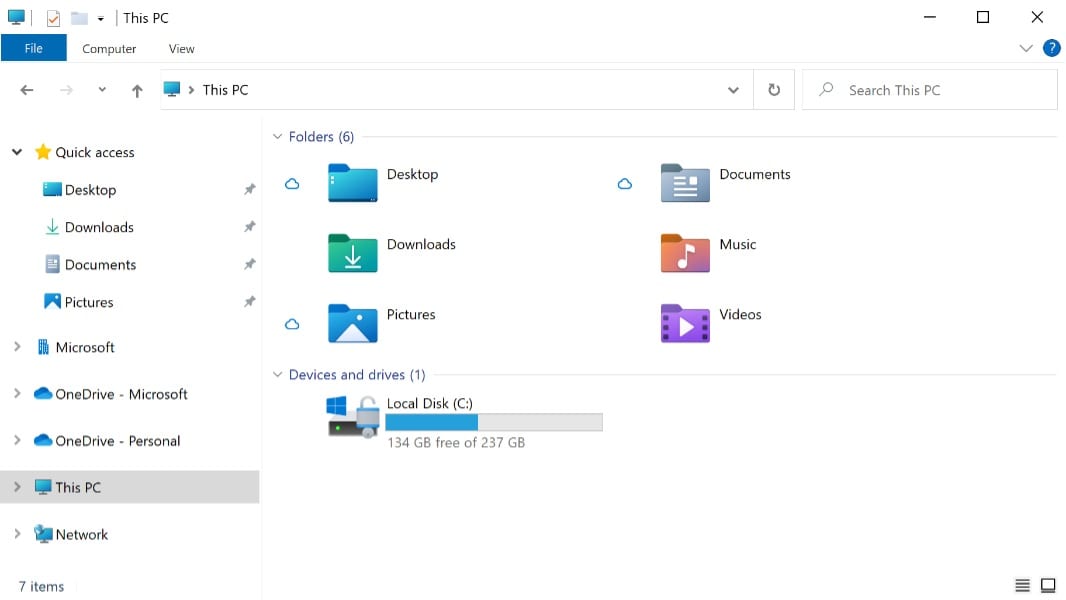1066x600 pixels.
Task: Open the Pictures folder in main pane
Action: [x=353, y=323]
